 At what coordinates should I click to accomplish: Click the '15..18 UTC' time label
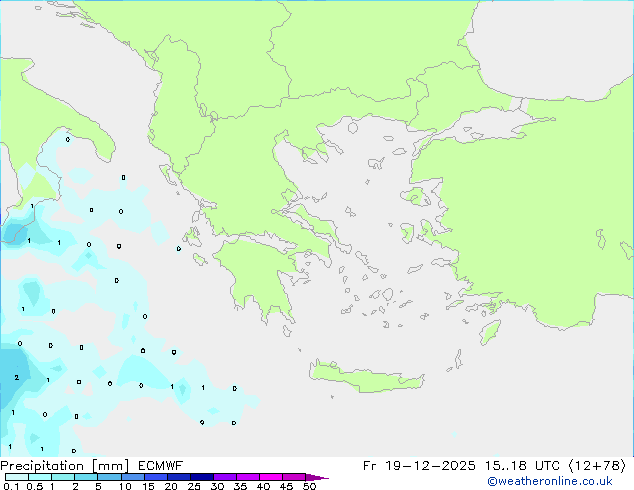[522, 466]
